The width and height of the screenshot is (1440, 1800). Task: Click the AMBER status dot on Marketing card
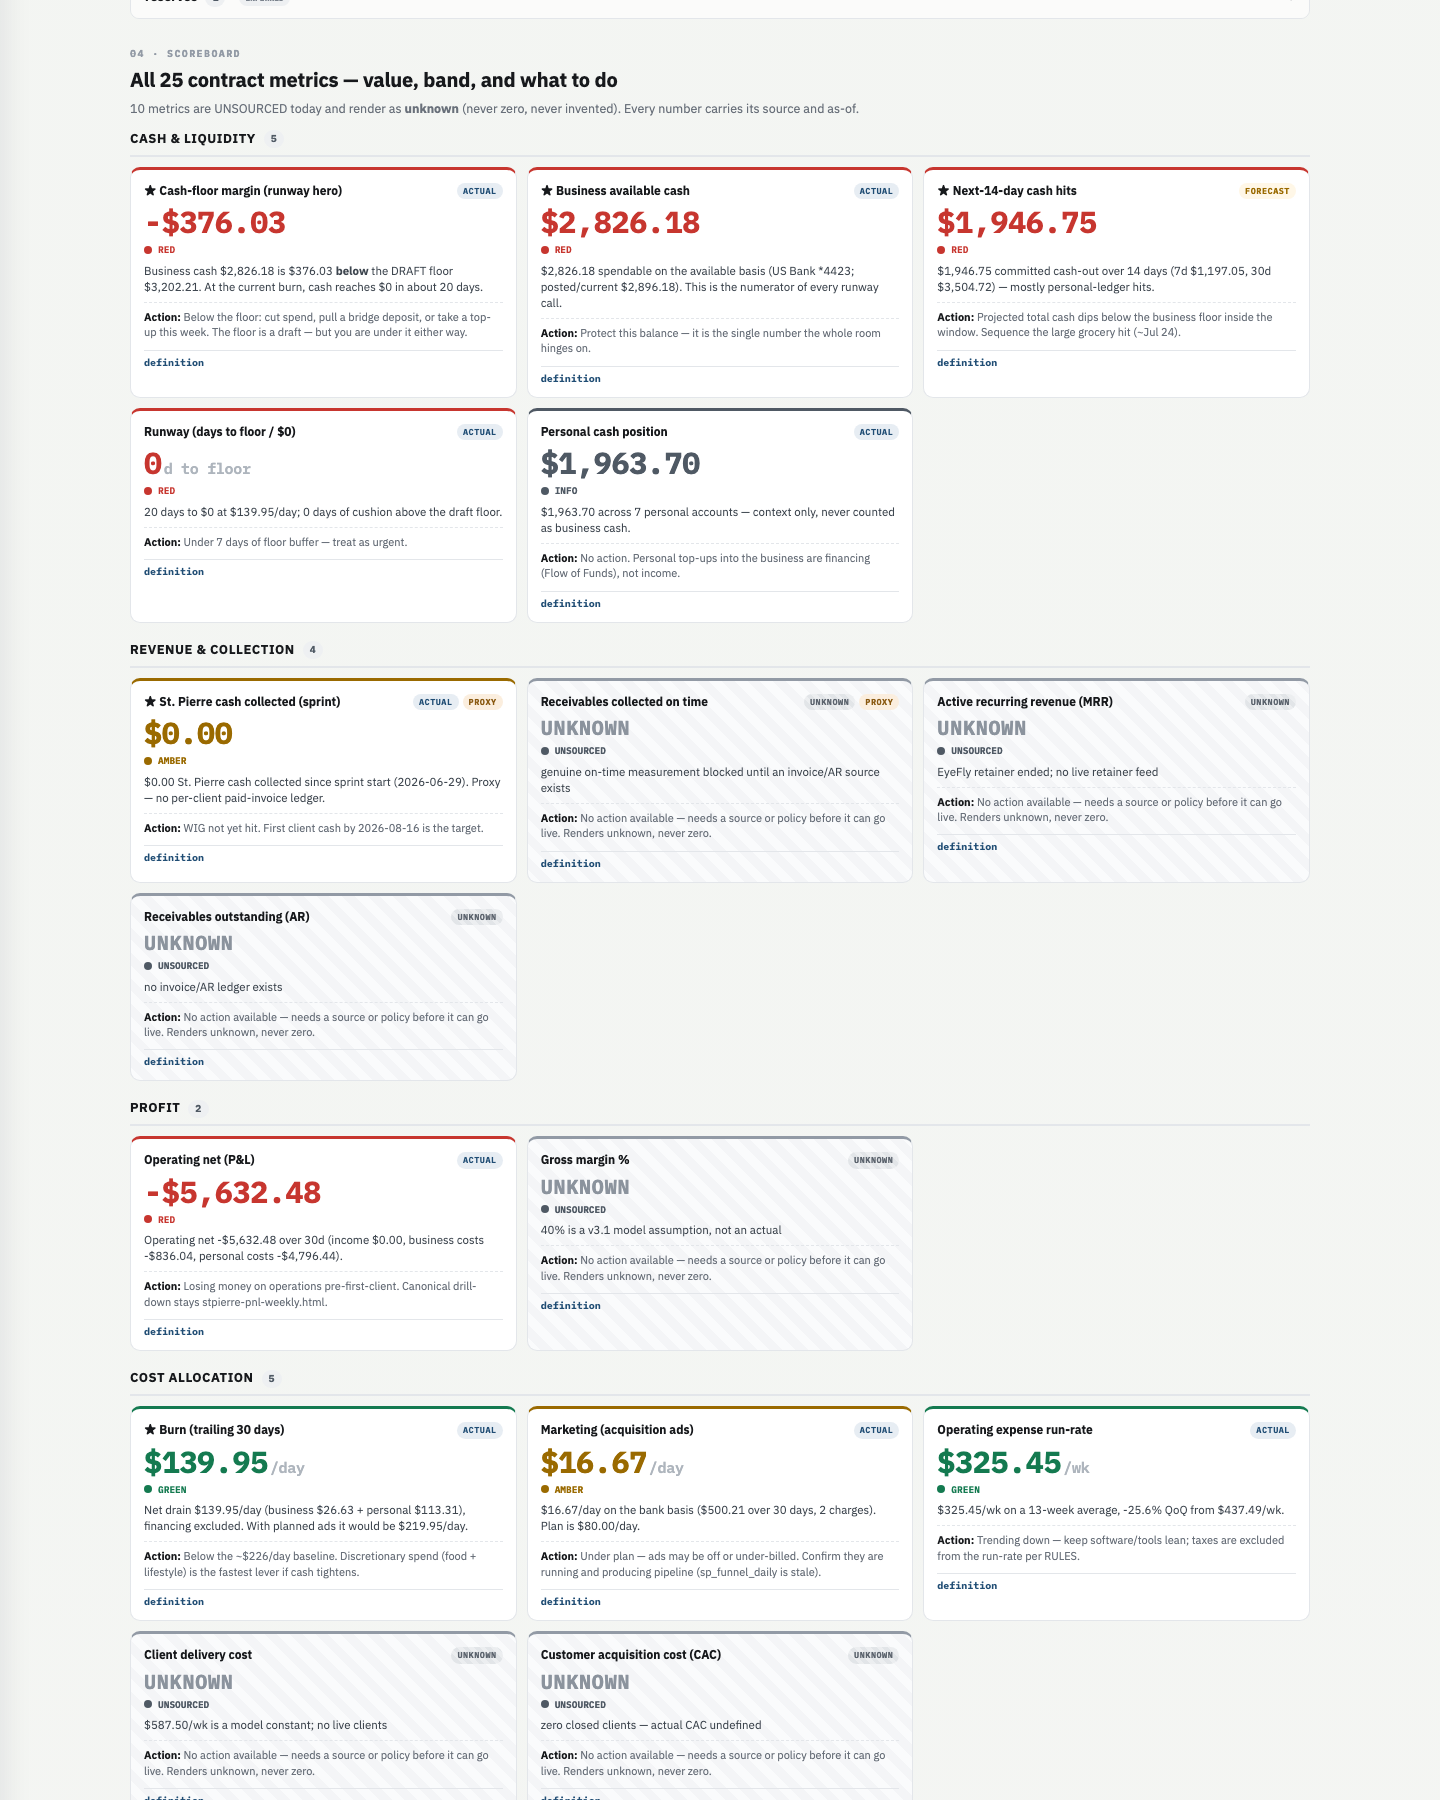tap(545, 1490)
